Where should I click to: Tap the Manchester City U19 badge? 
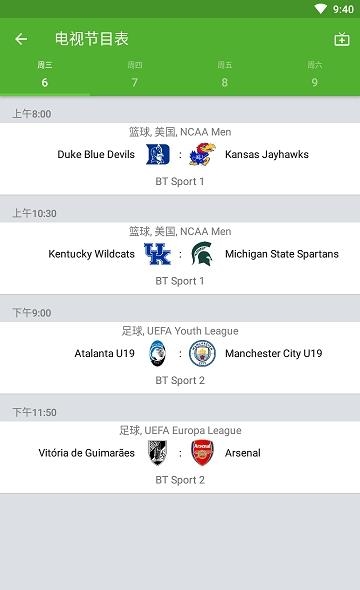tap(202, 353)
